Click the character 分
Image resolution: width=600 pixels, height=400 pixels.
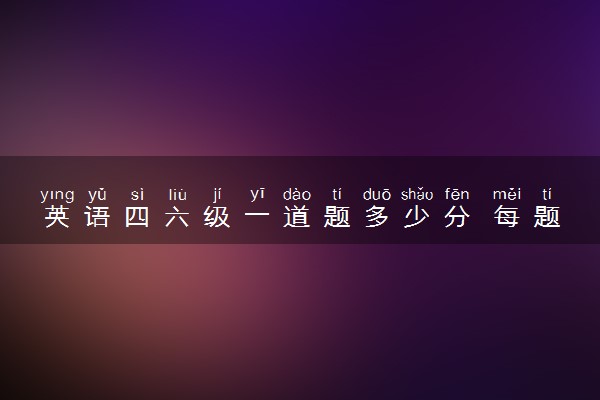(457, 216)
